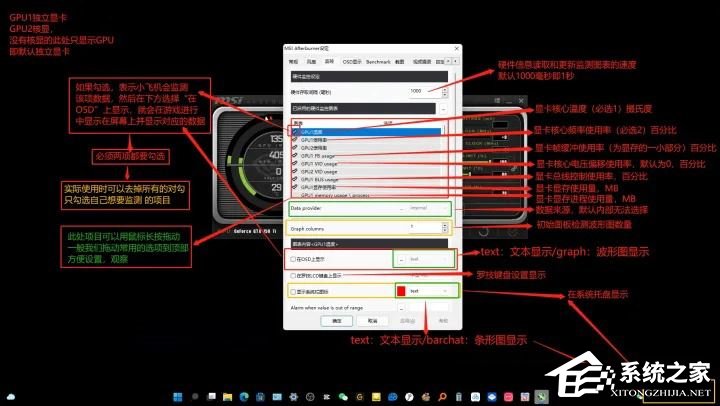The width and height of the screenshot is (720, 406).
Task: Close the MSI Afterburner settings dialog
Action: pos(456,48)
